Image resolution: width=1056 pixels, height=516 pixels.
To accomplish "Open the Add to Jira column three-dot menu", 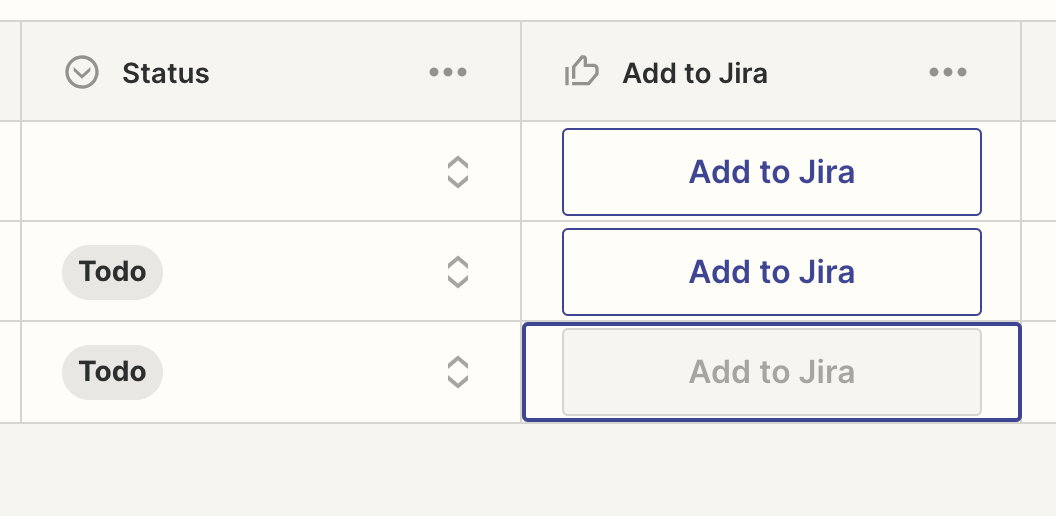I will (x=947, y=72).
